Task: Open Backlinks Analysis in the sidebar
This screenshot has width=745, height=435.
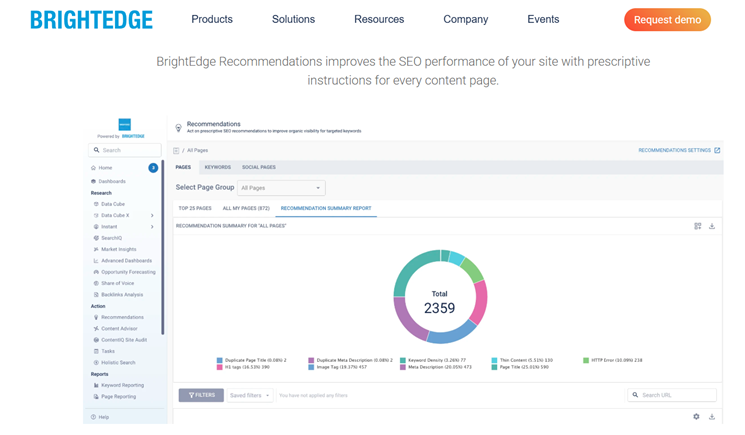Action: click(122, 295)
